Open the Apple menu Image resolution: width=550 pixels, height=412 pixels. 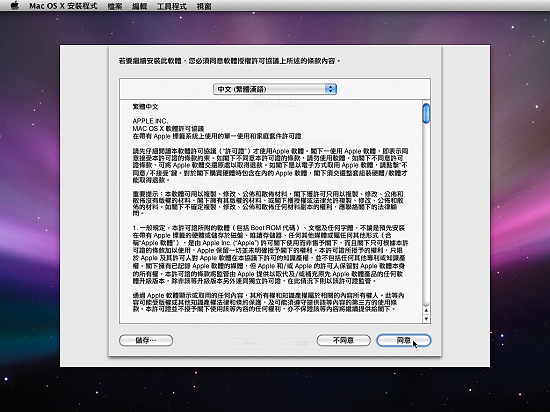tap(15, 6)
